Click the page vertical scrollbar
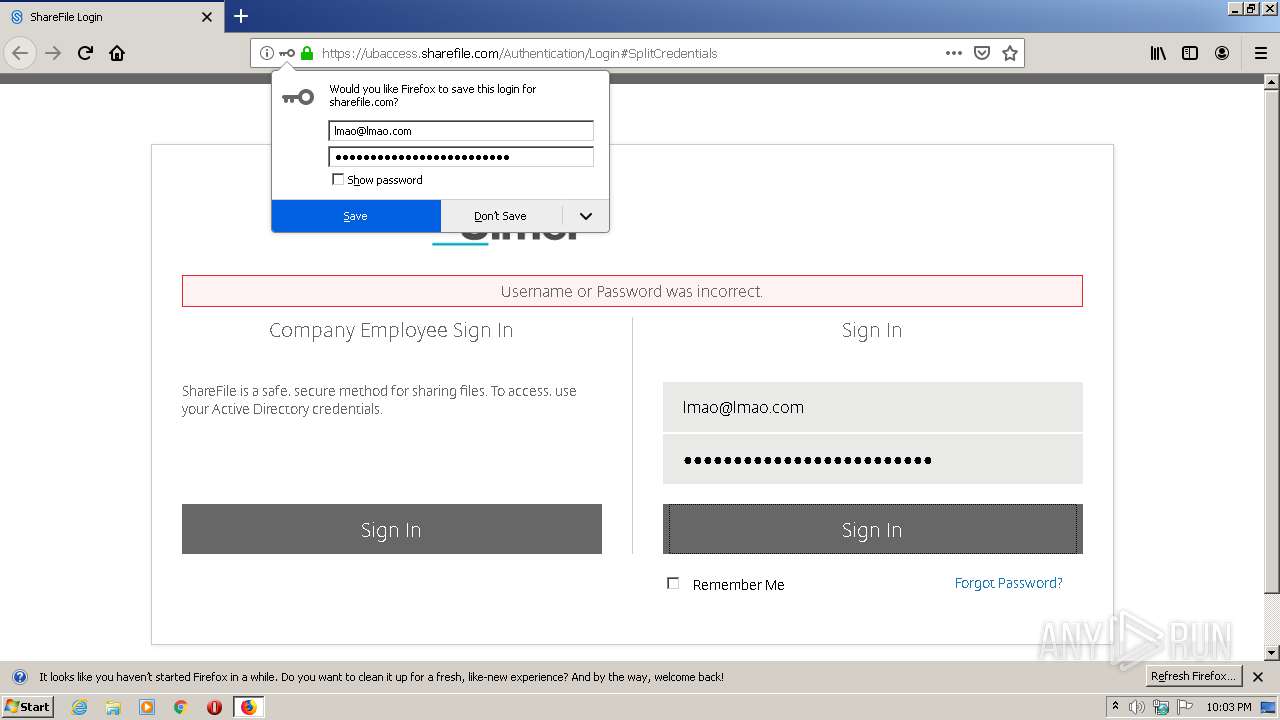1280x720 pixels. coord(1272,367)
